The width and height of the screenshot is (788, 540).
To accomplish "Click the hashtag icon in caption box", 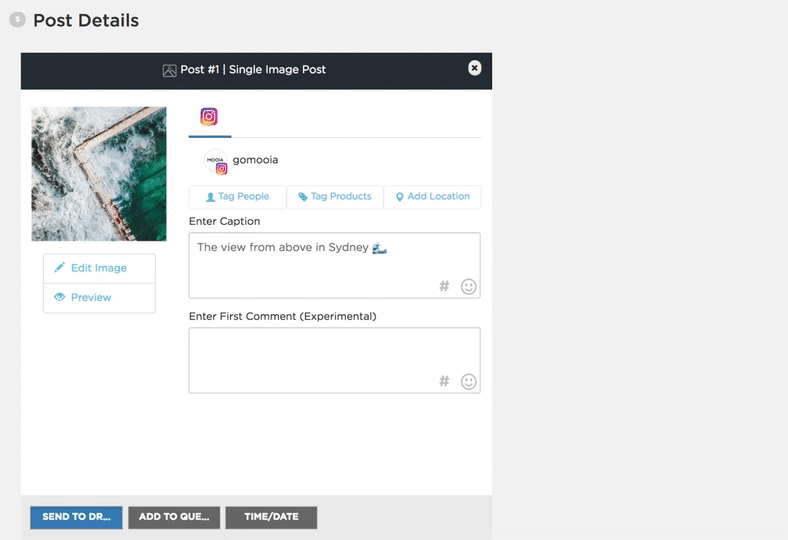I will 444,286.
